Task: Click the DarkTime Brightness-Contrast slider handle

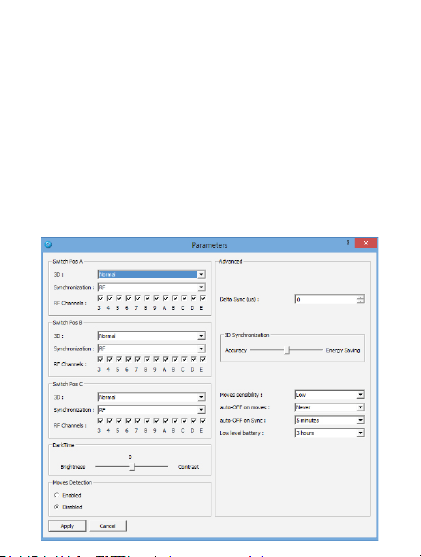Action: pyautogui.click(x=132, y=467)
